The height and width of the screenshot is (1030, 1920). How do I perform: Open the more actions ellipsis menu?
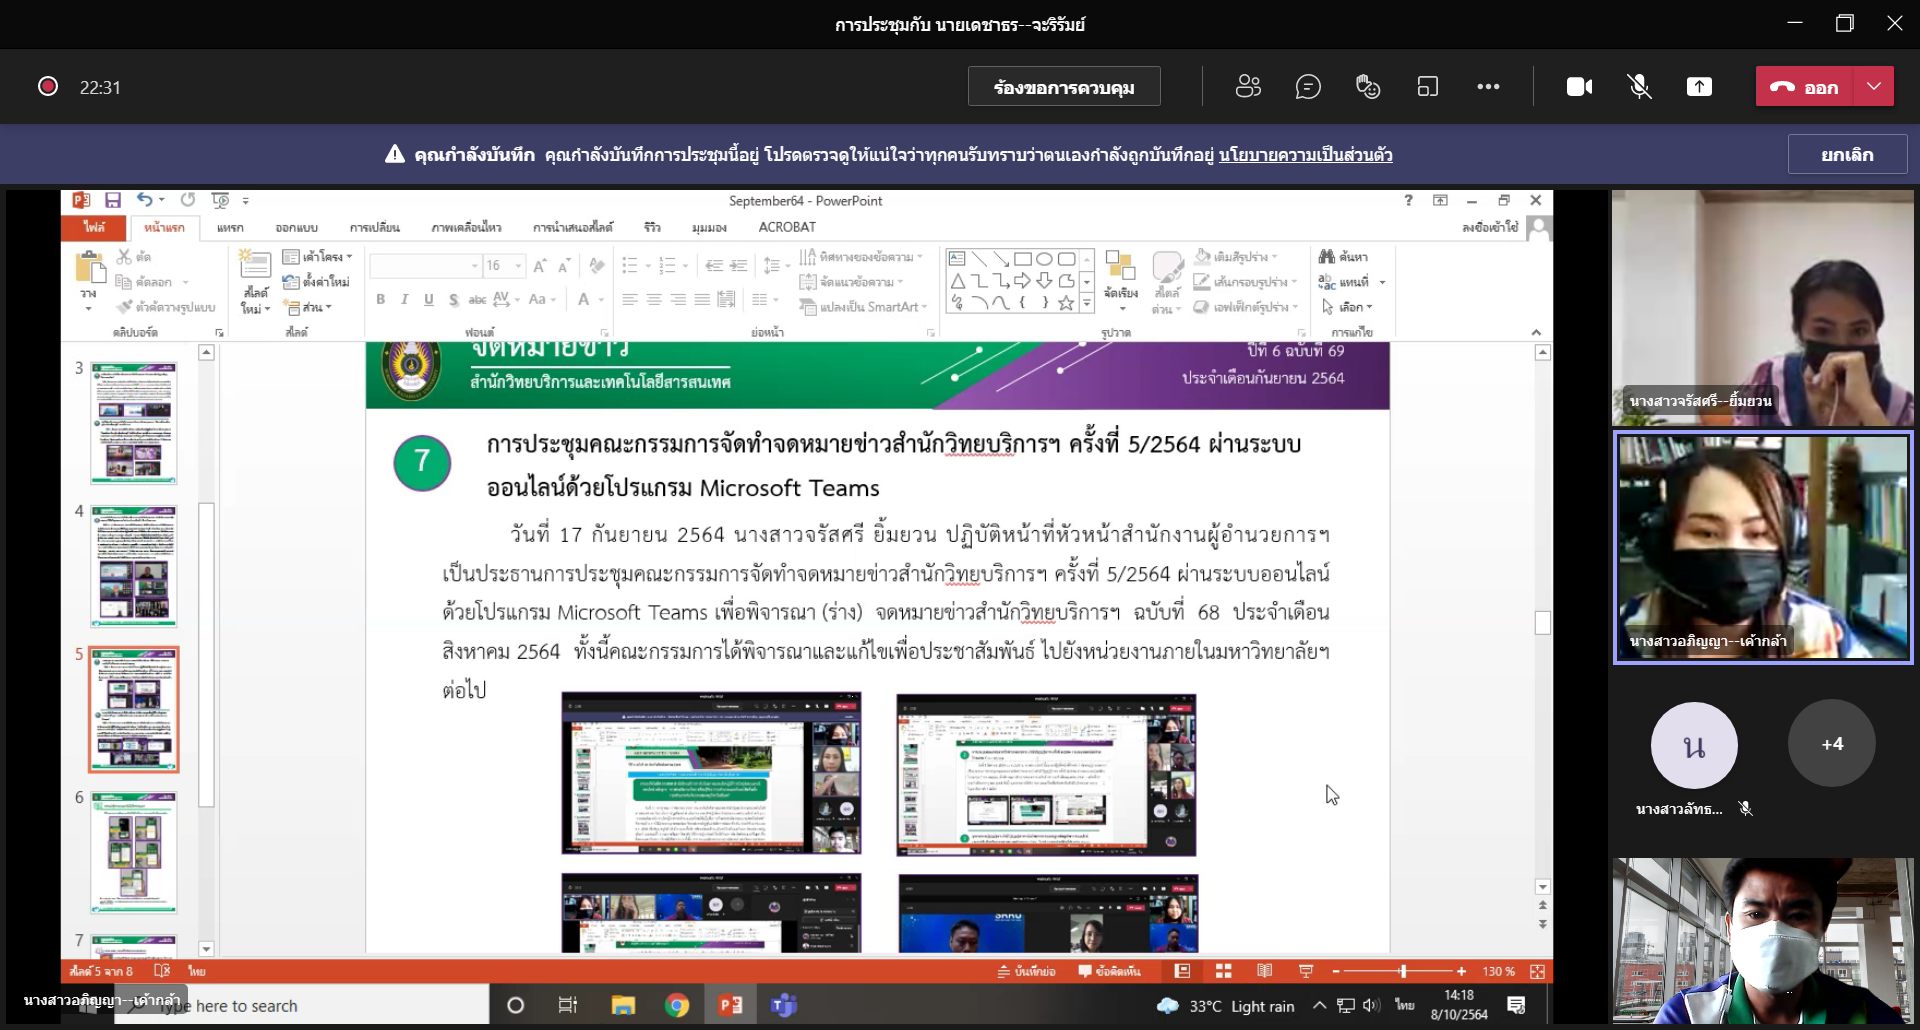pos(1488,87)
